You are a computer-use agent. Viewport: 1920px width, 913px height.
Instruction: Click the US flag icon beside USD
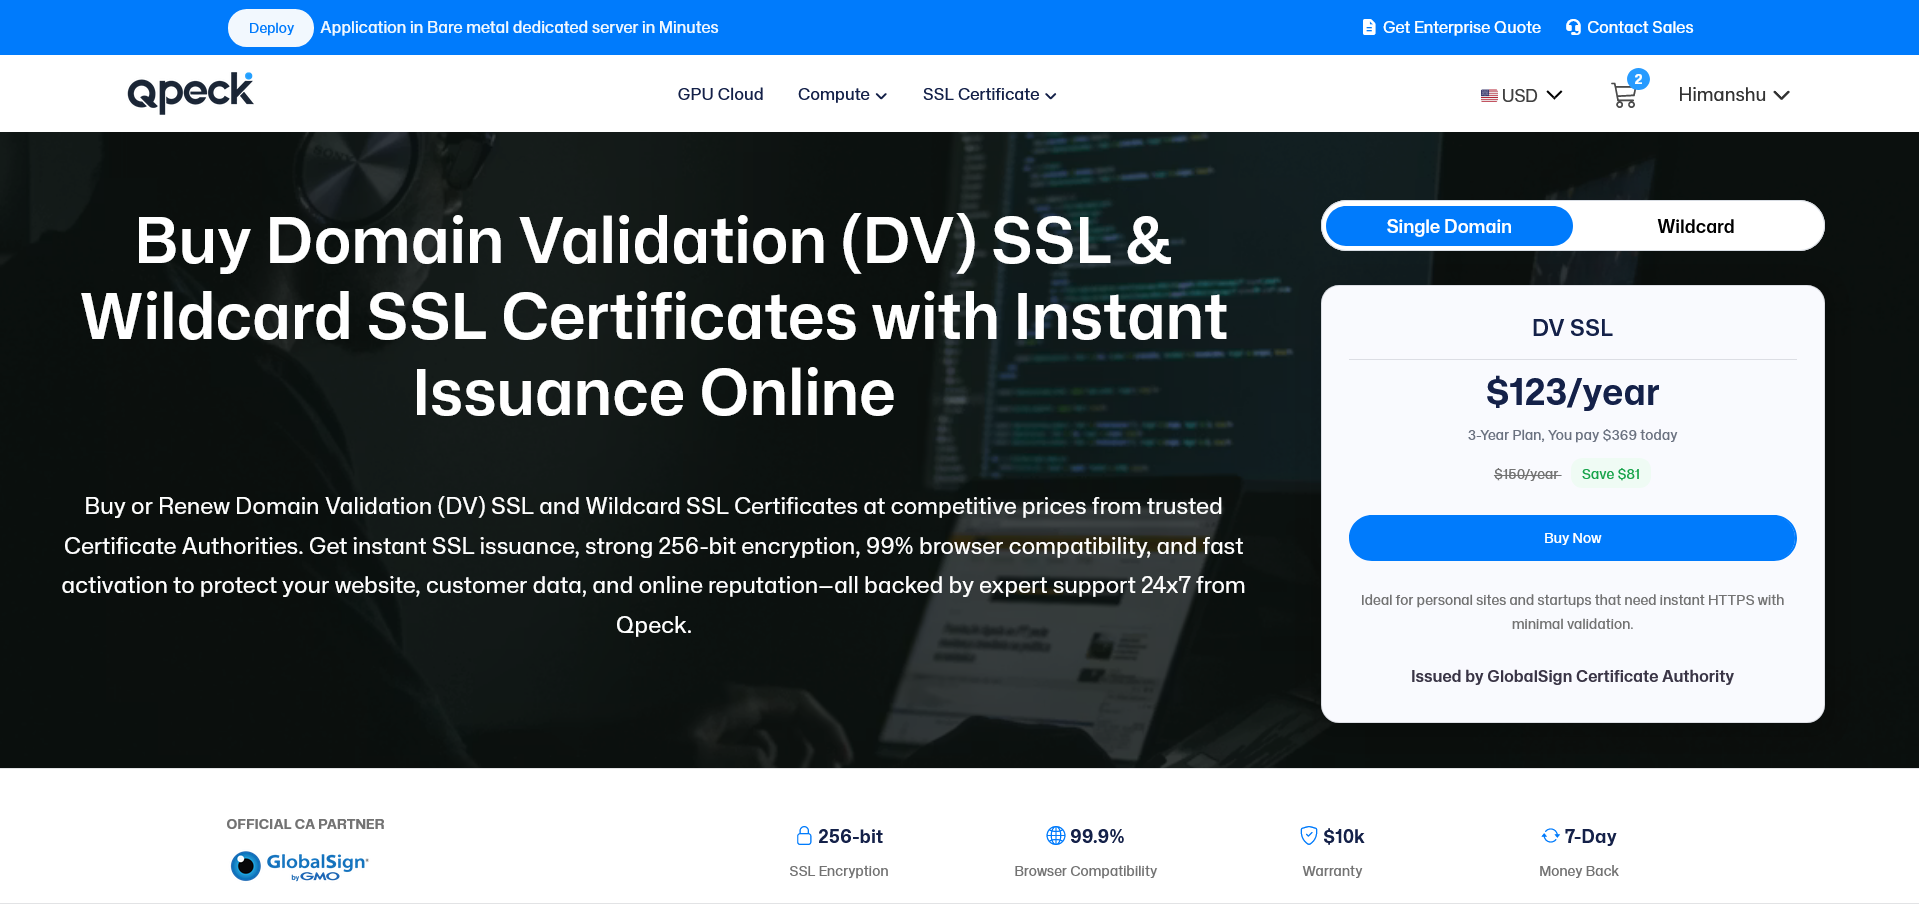[1489, 96]
